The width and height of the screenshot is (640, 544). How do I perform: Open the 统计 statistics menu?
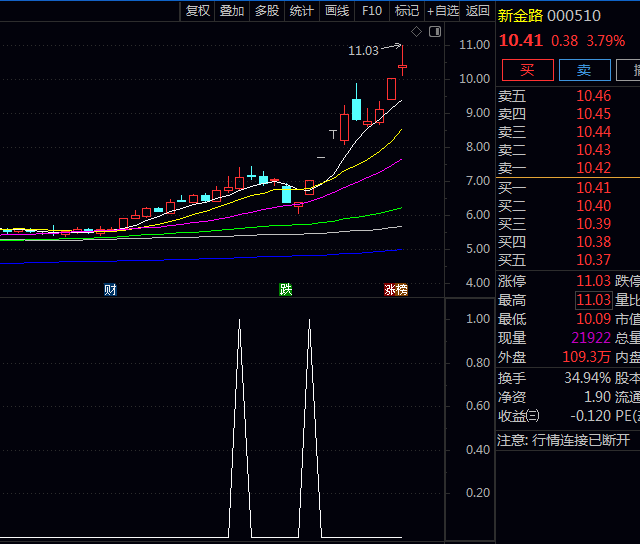tap(301, 11)
